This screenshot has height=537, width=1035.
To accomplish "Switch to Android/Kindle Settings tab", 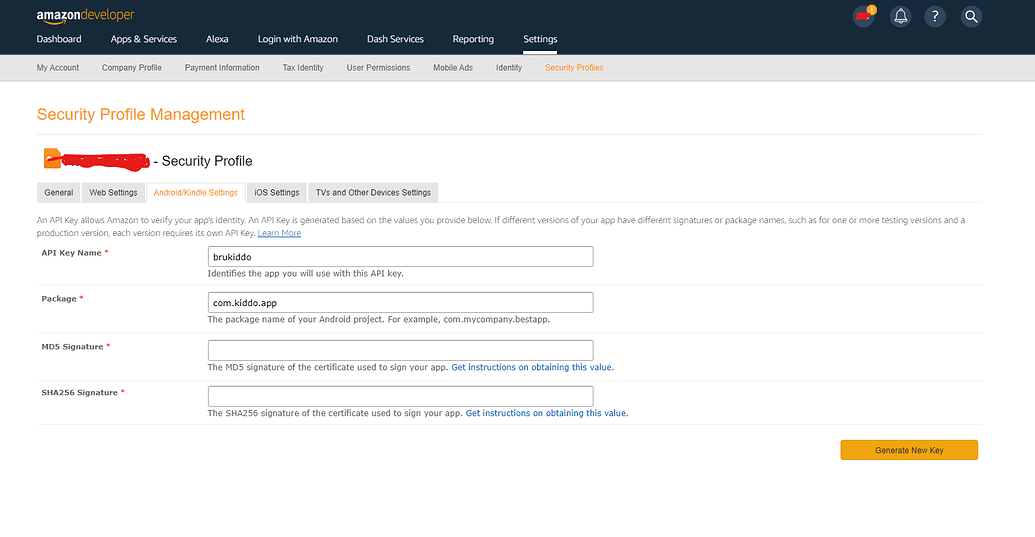I will tap(195, 193).
